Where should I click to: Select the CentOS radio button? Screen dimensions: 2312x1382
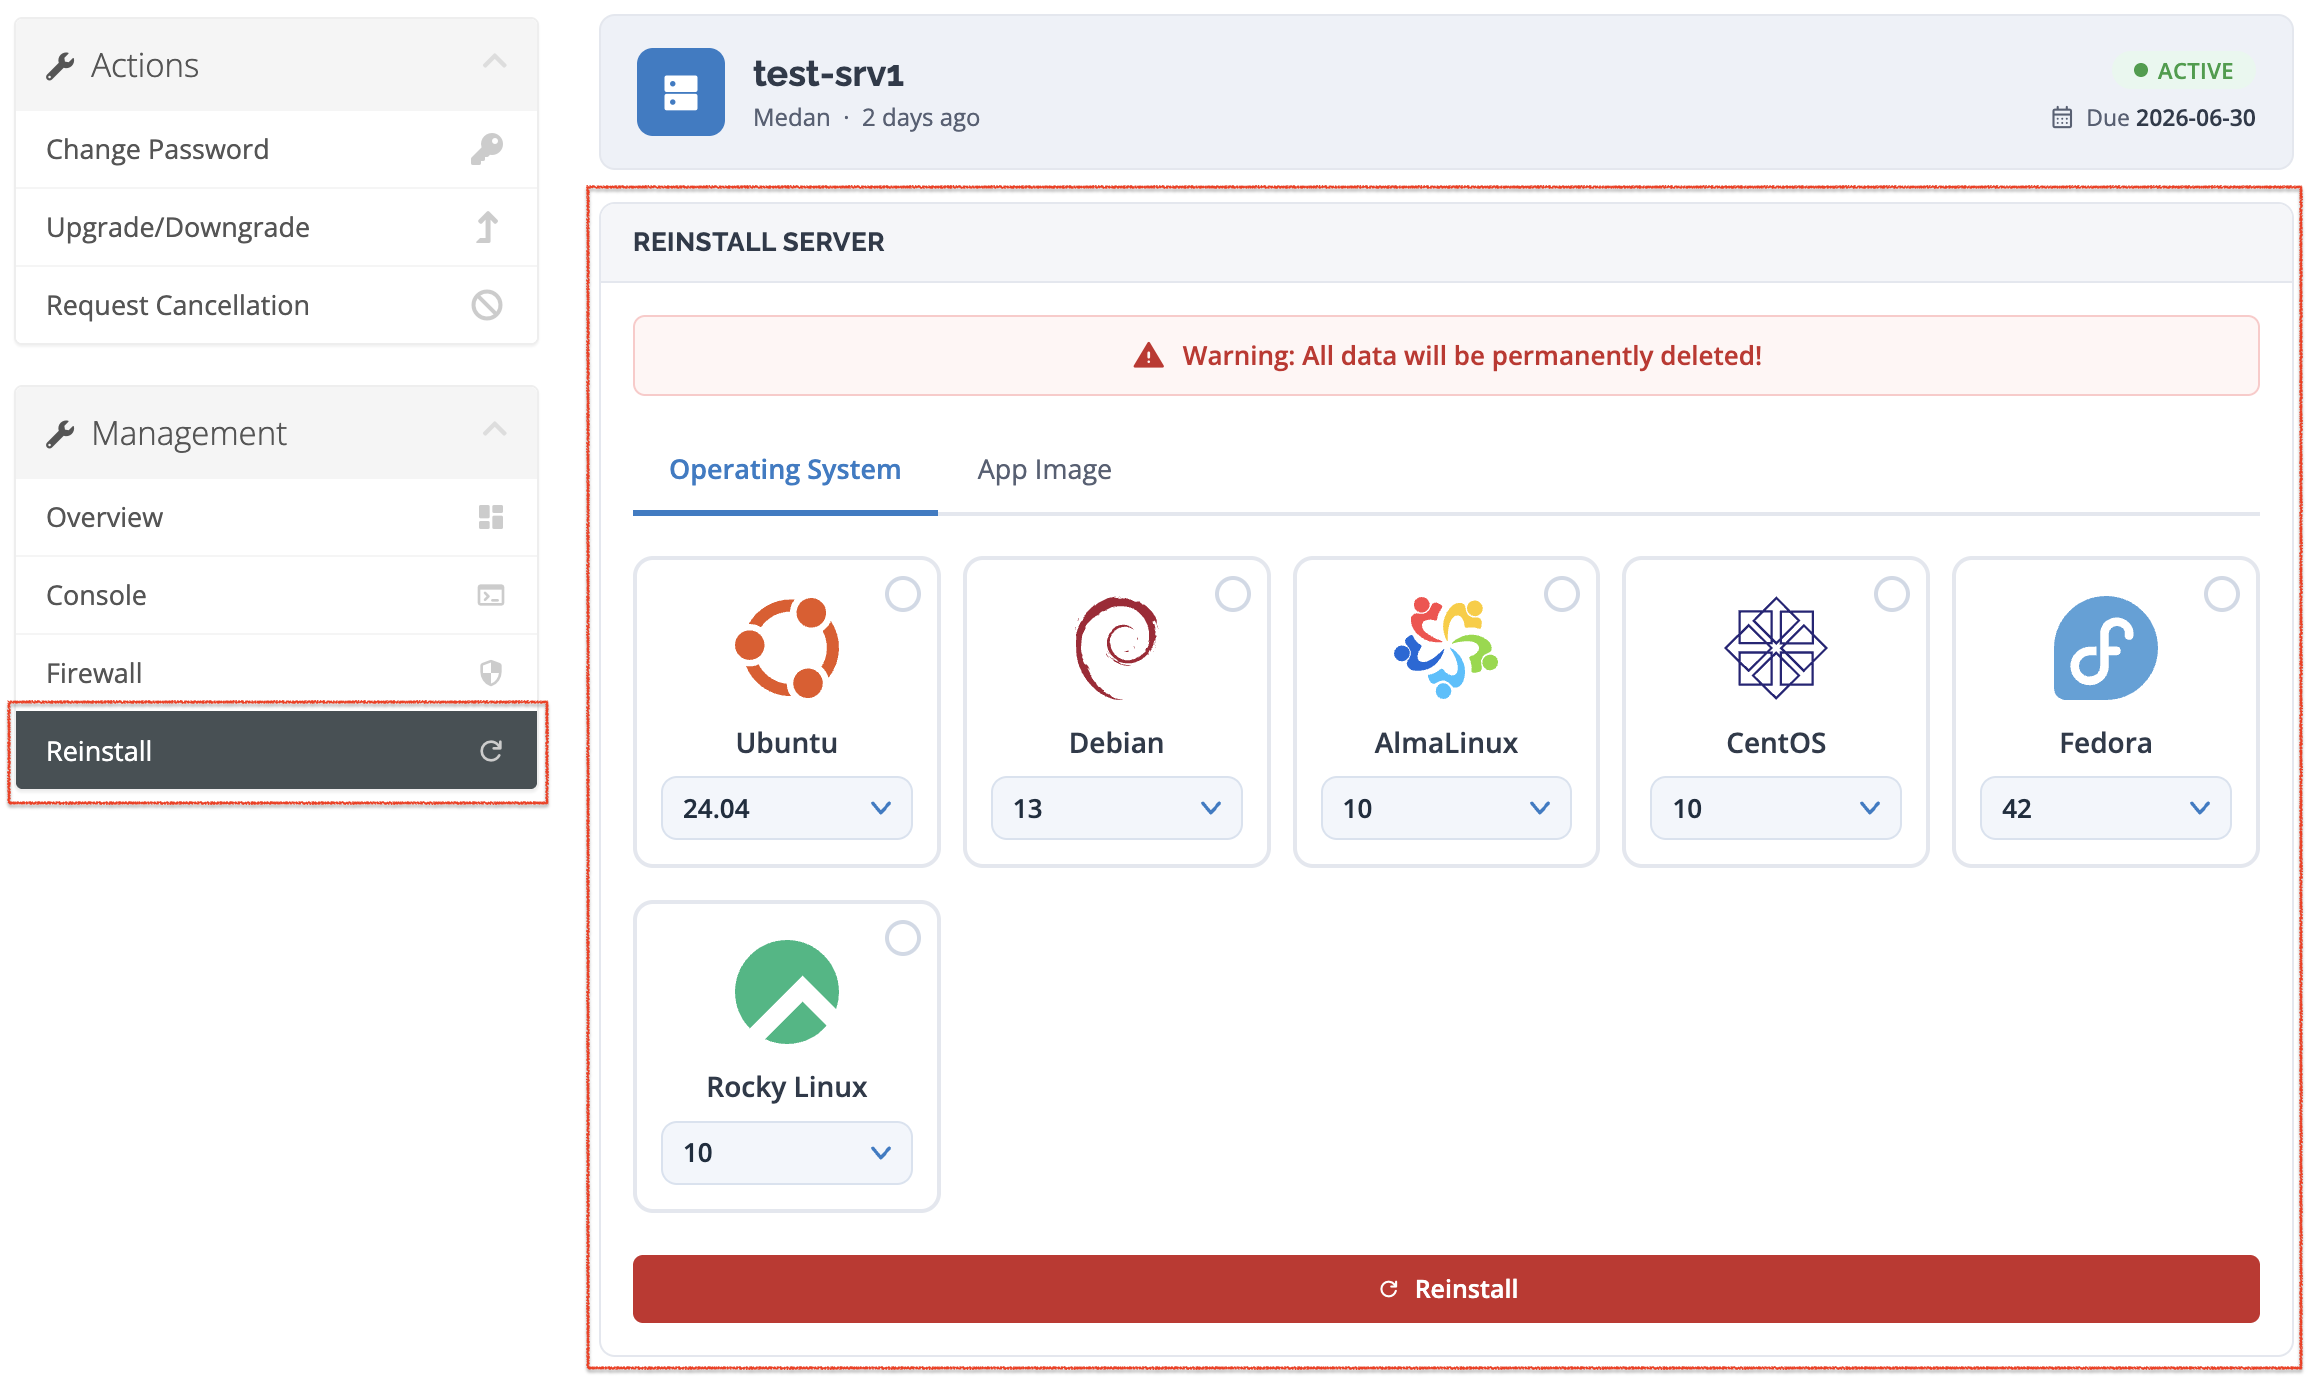pos(1892,594)
